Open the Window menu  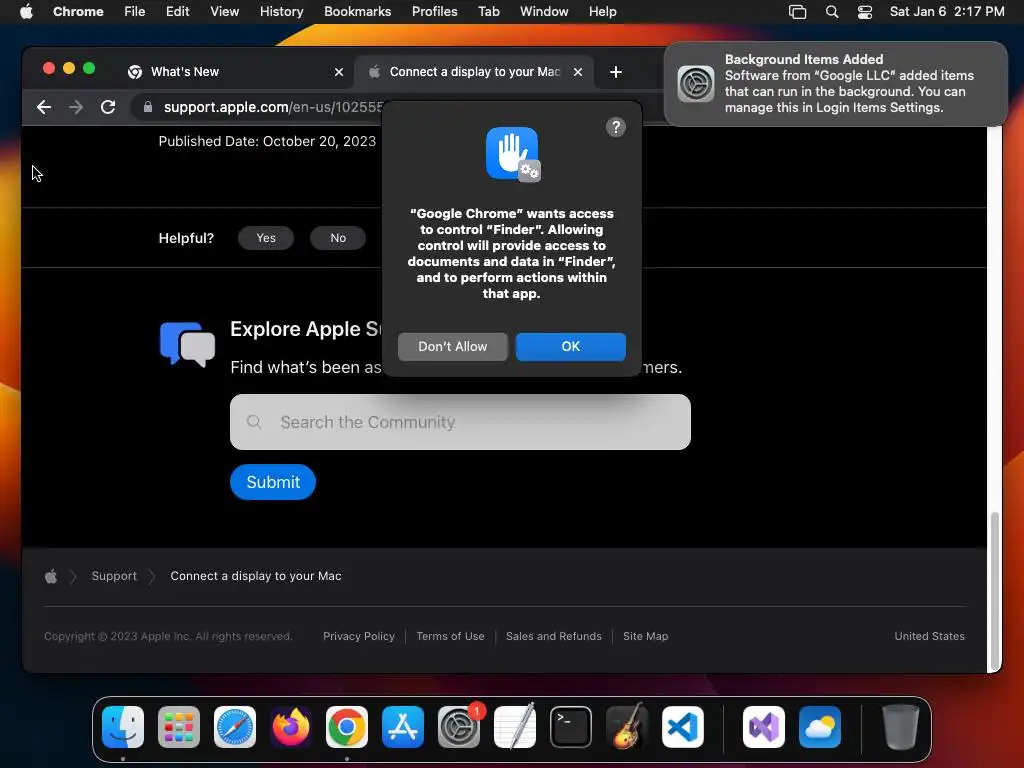point(544,12)
